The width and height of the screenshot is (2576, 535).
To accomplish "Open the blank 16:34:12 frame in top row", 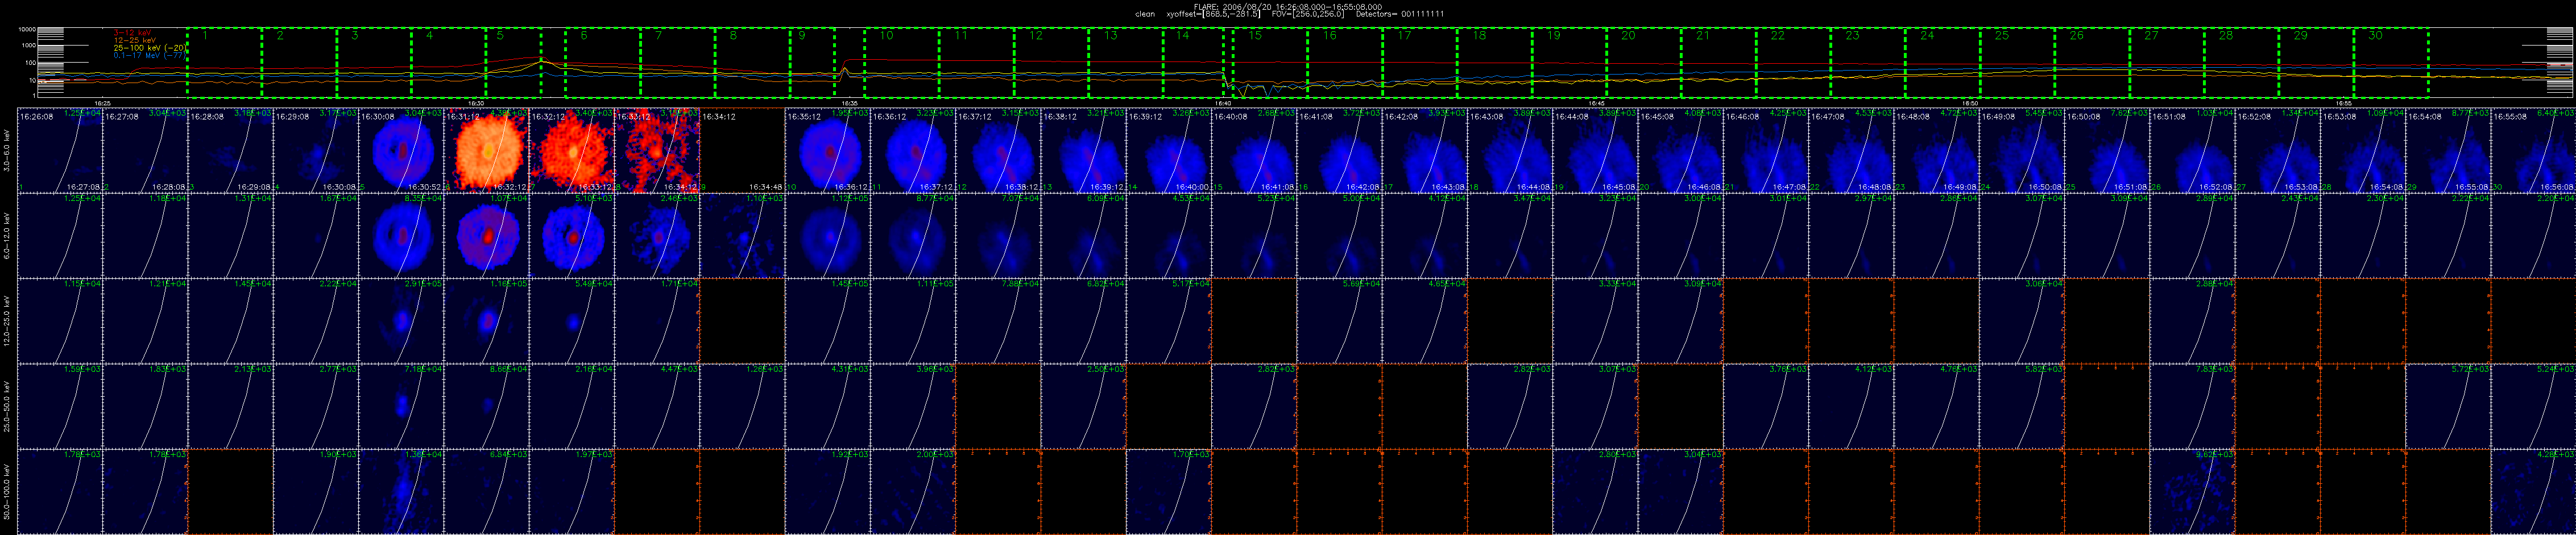I will point(741,150).
